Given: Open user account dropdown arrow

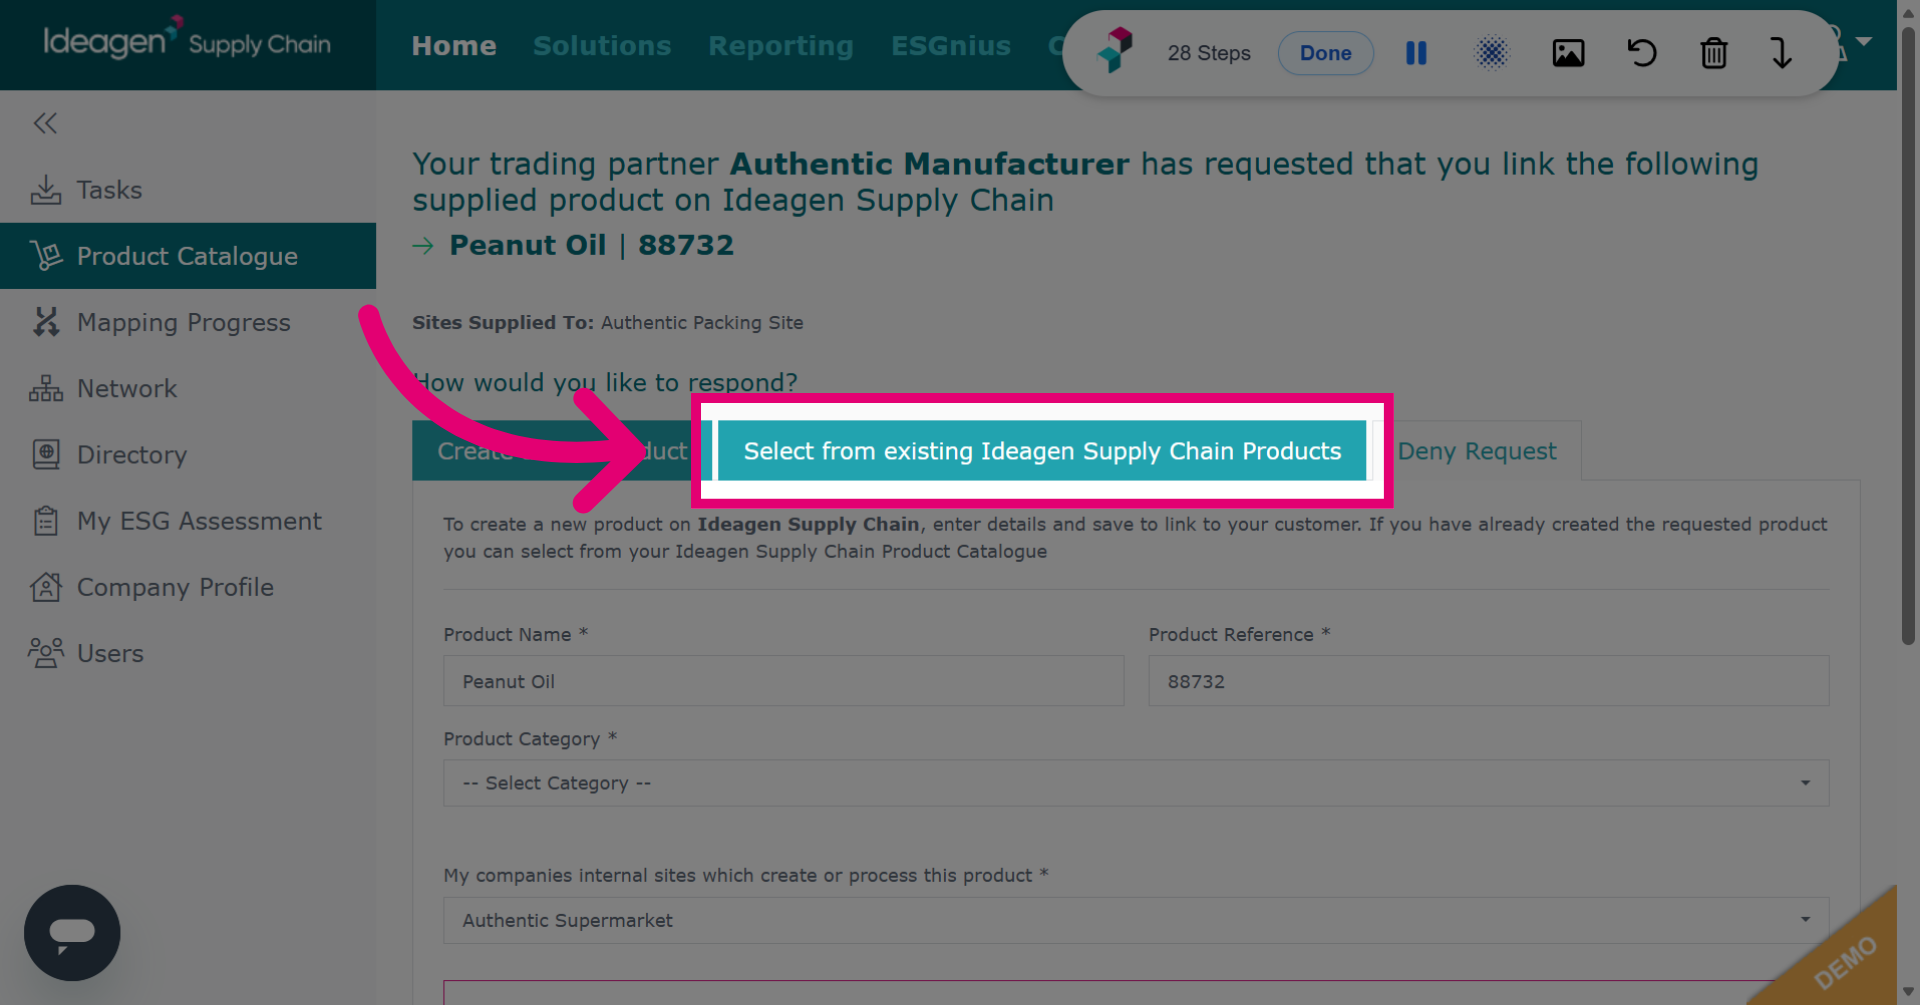Looking at the screenshot, I should (1864, 41).
